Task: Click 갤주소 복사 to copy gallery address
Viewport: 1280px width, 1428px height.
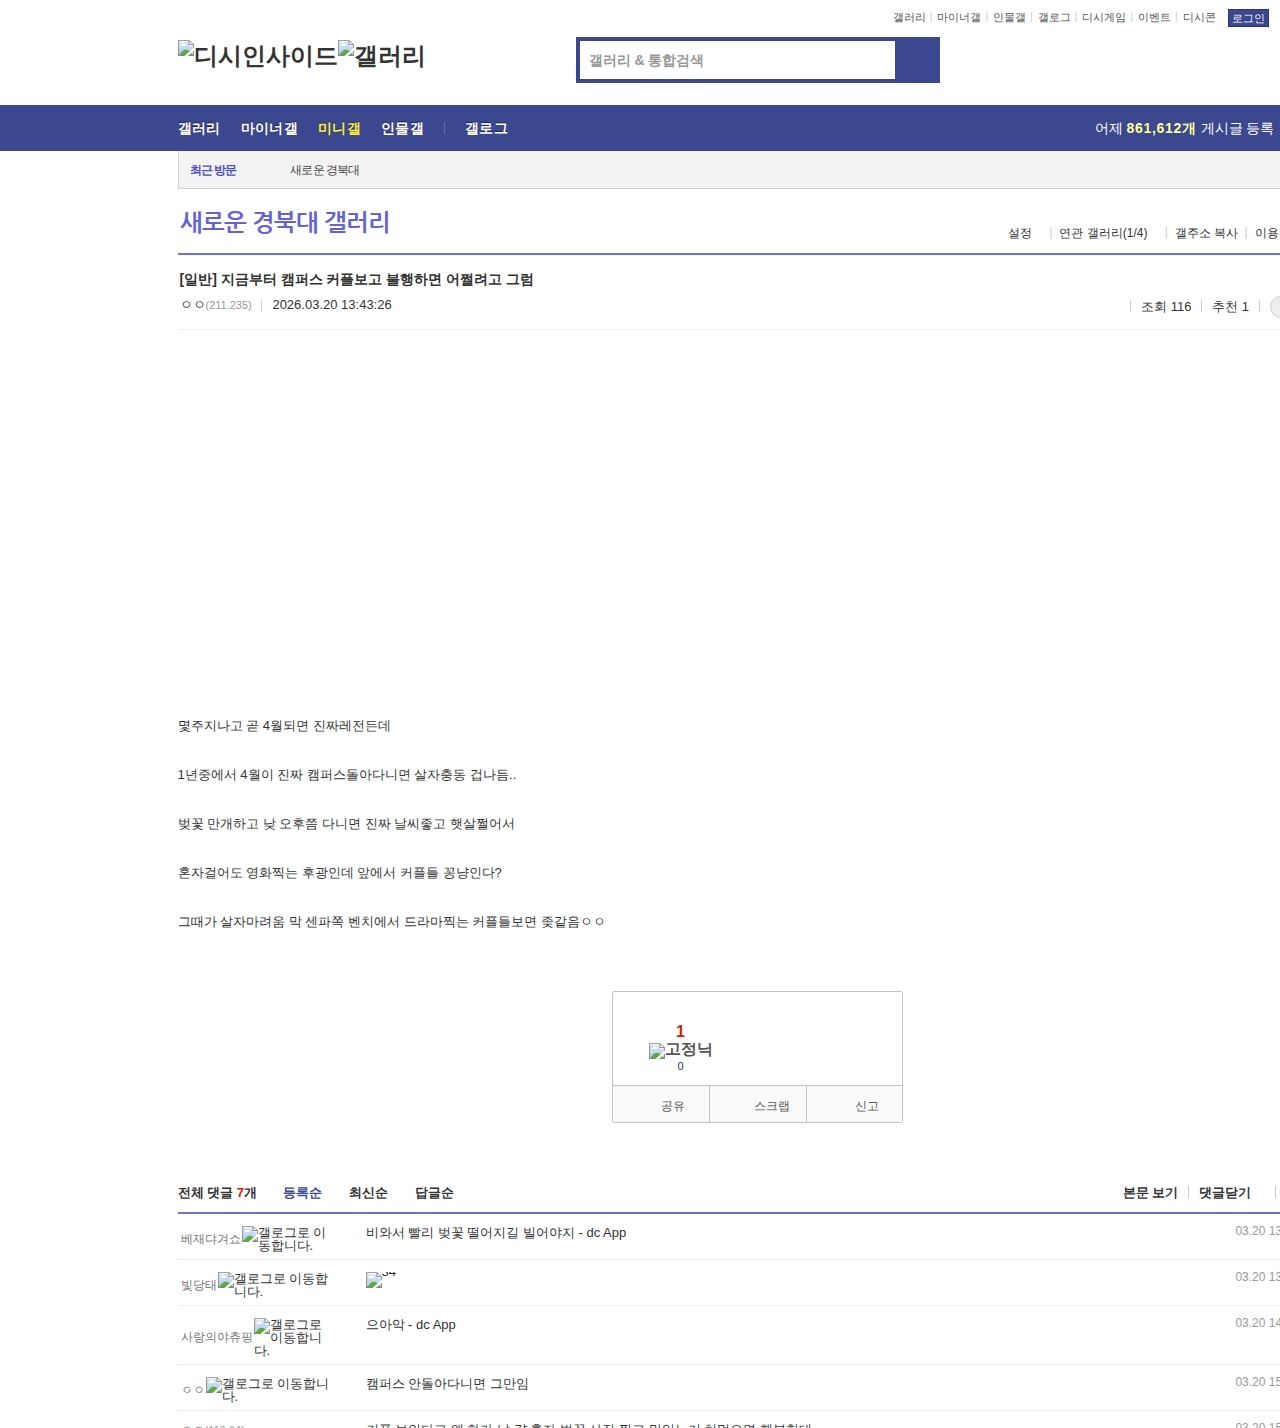Action: click(x=1206, y=233)
